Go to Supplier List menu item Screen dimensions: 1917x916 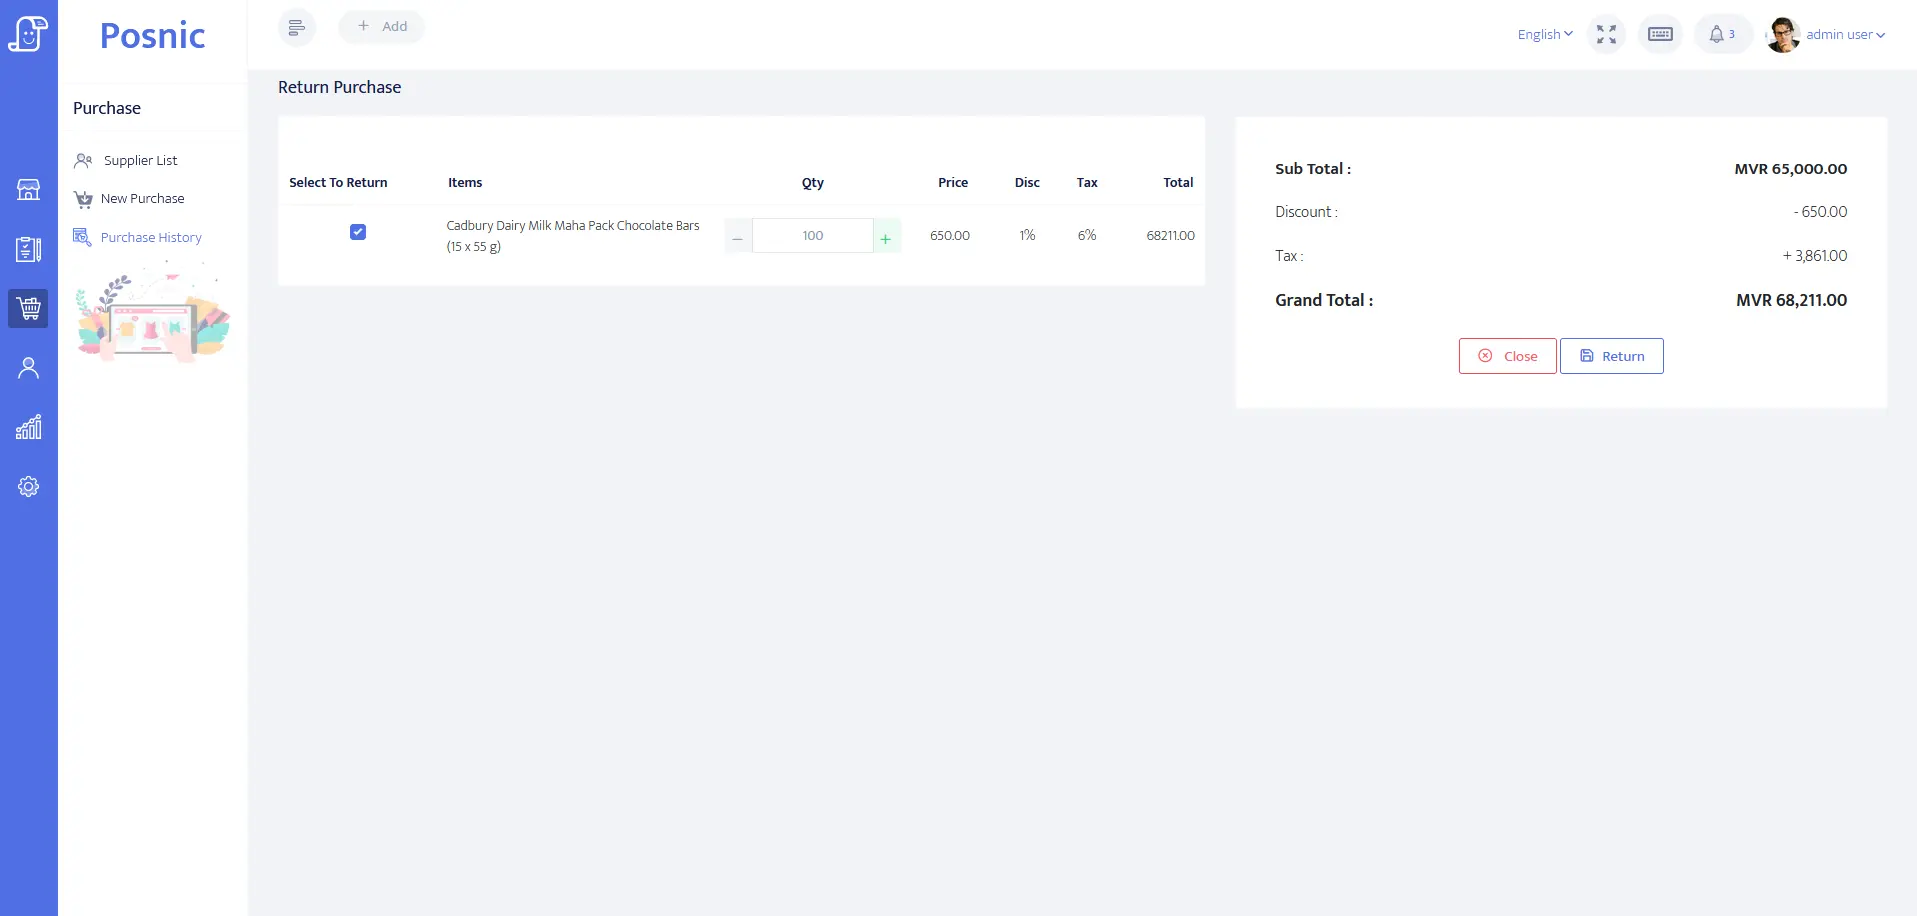pyautogui.click(x=140, y=161)
